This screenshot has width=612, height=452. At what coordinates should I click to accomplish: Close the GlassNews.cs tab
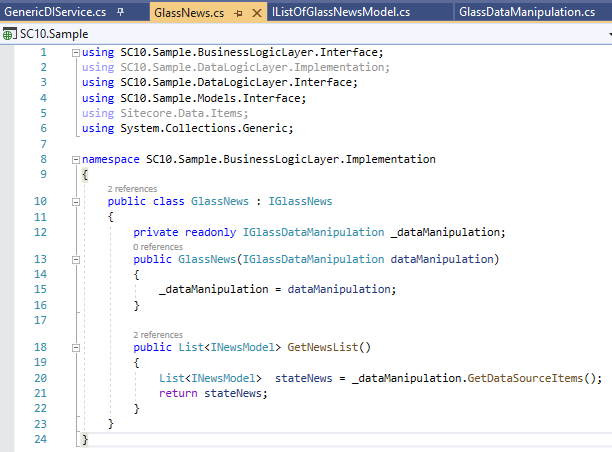[x=256, y=13]
